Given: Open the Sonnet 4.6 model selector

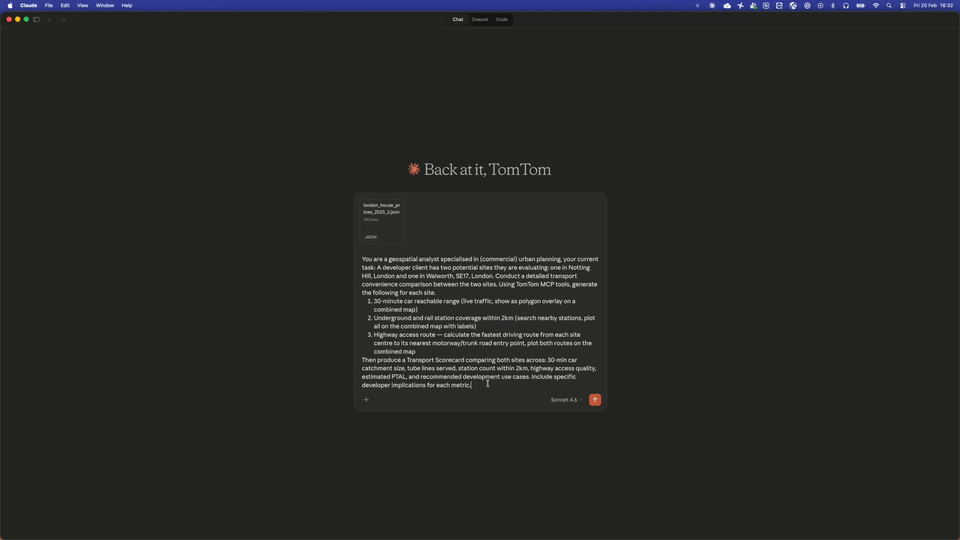Looking at the screenshot, I should click(x=566, y=400).
